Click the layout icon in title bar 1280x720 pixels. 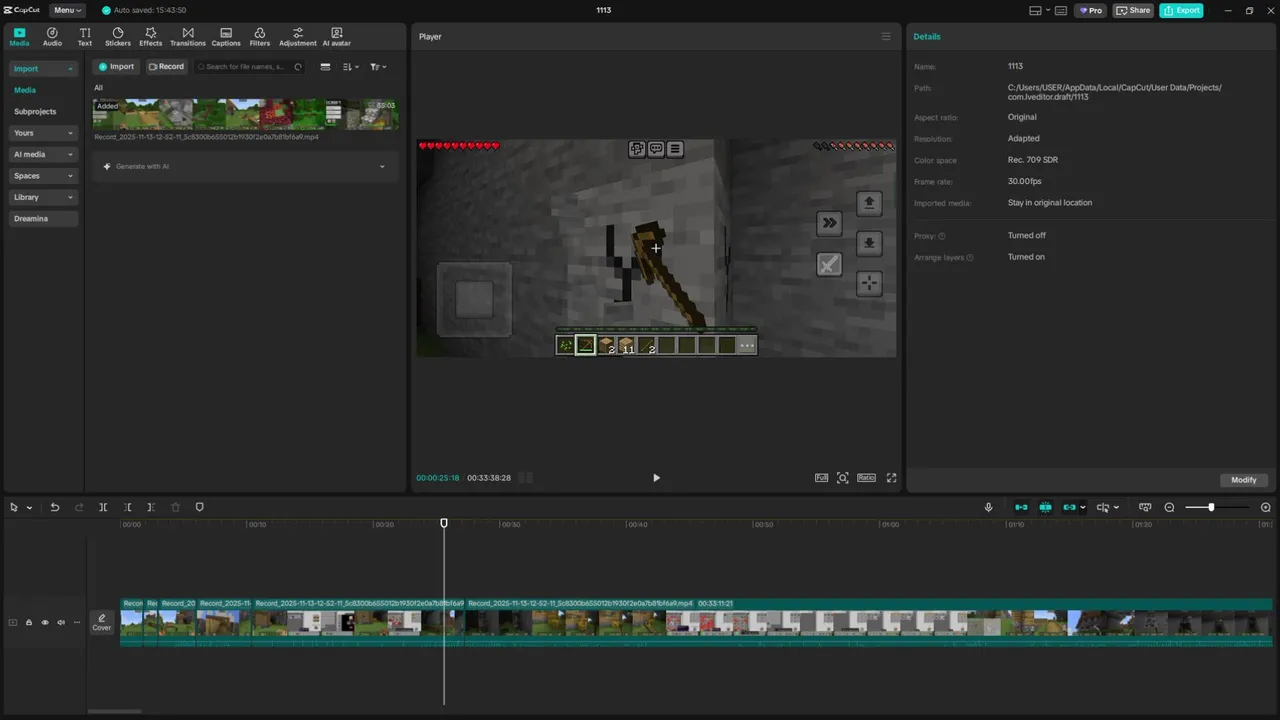1035,10
